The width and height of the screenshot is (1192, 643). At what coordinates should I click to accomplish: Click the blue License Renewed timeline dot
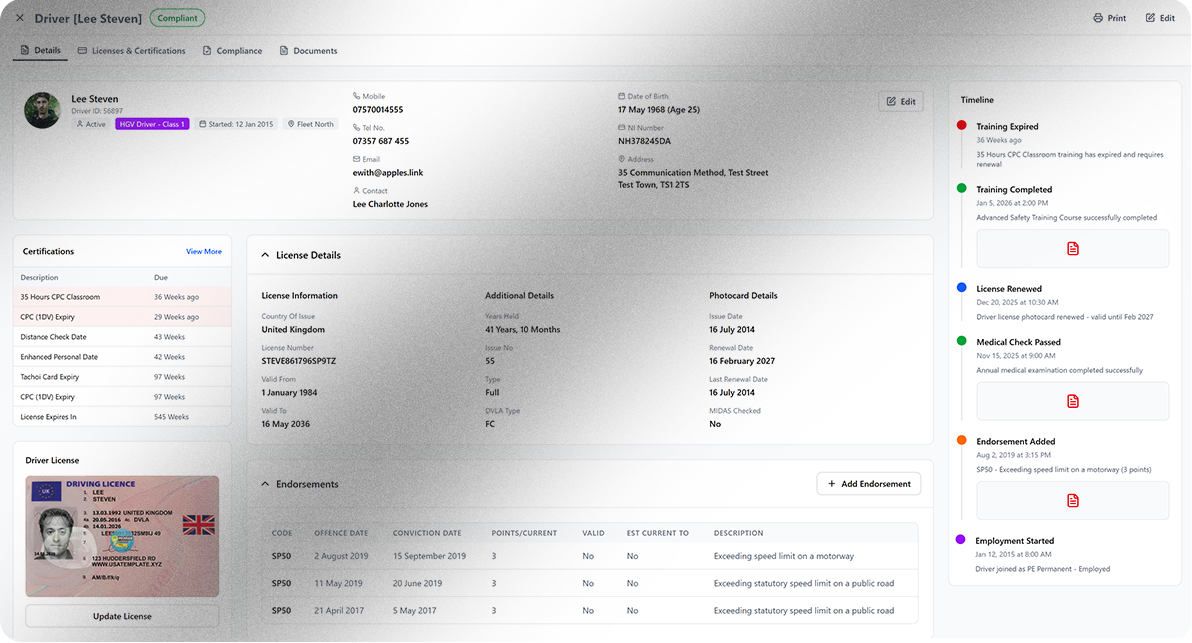[962, 288]
